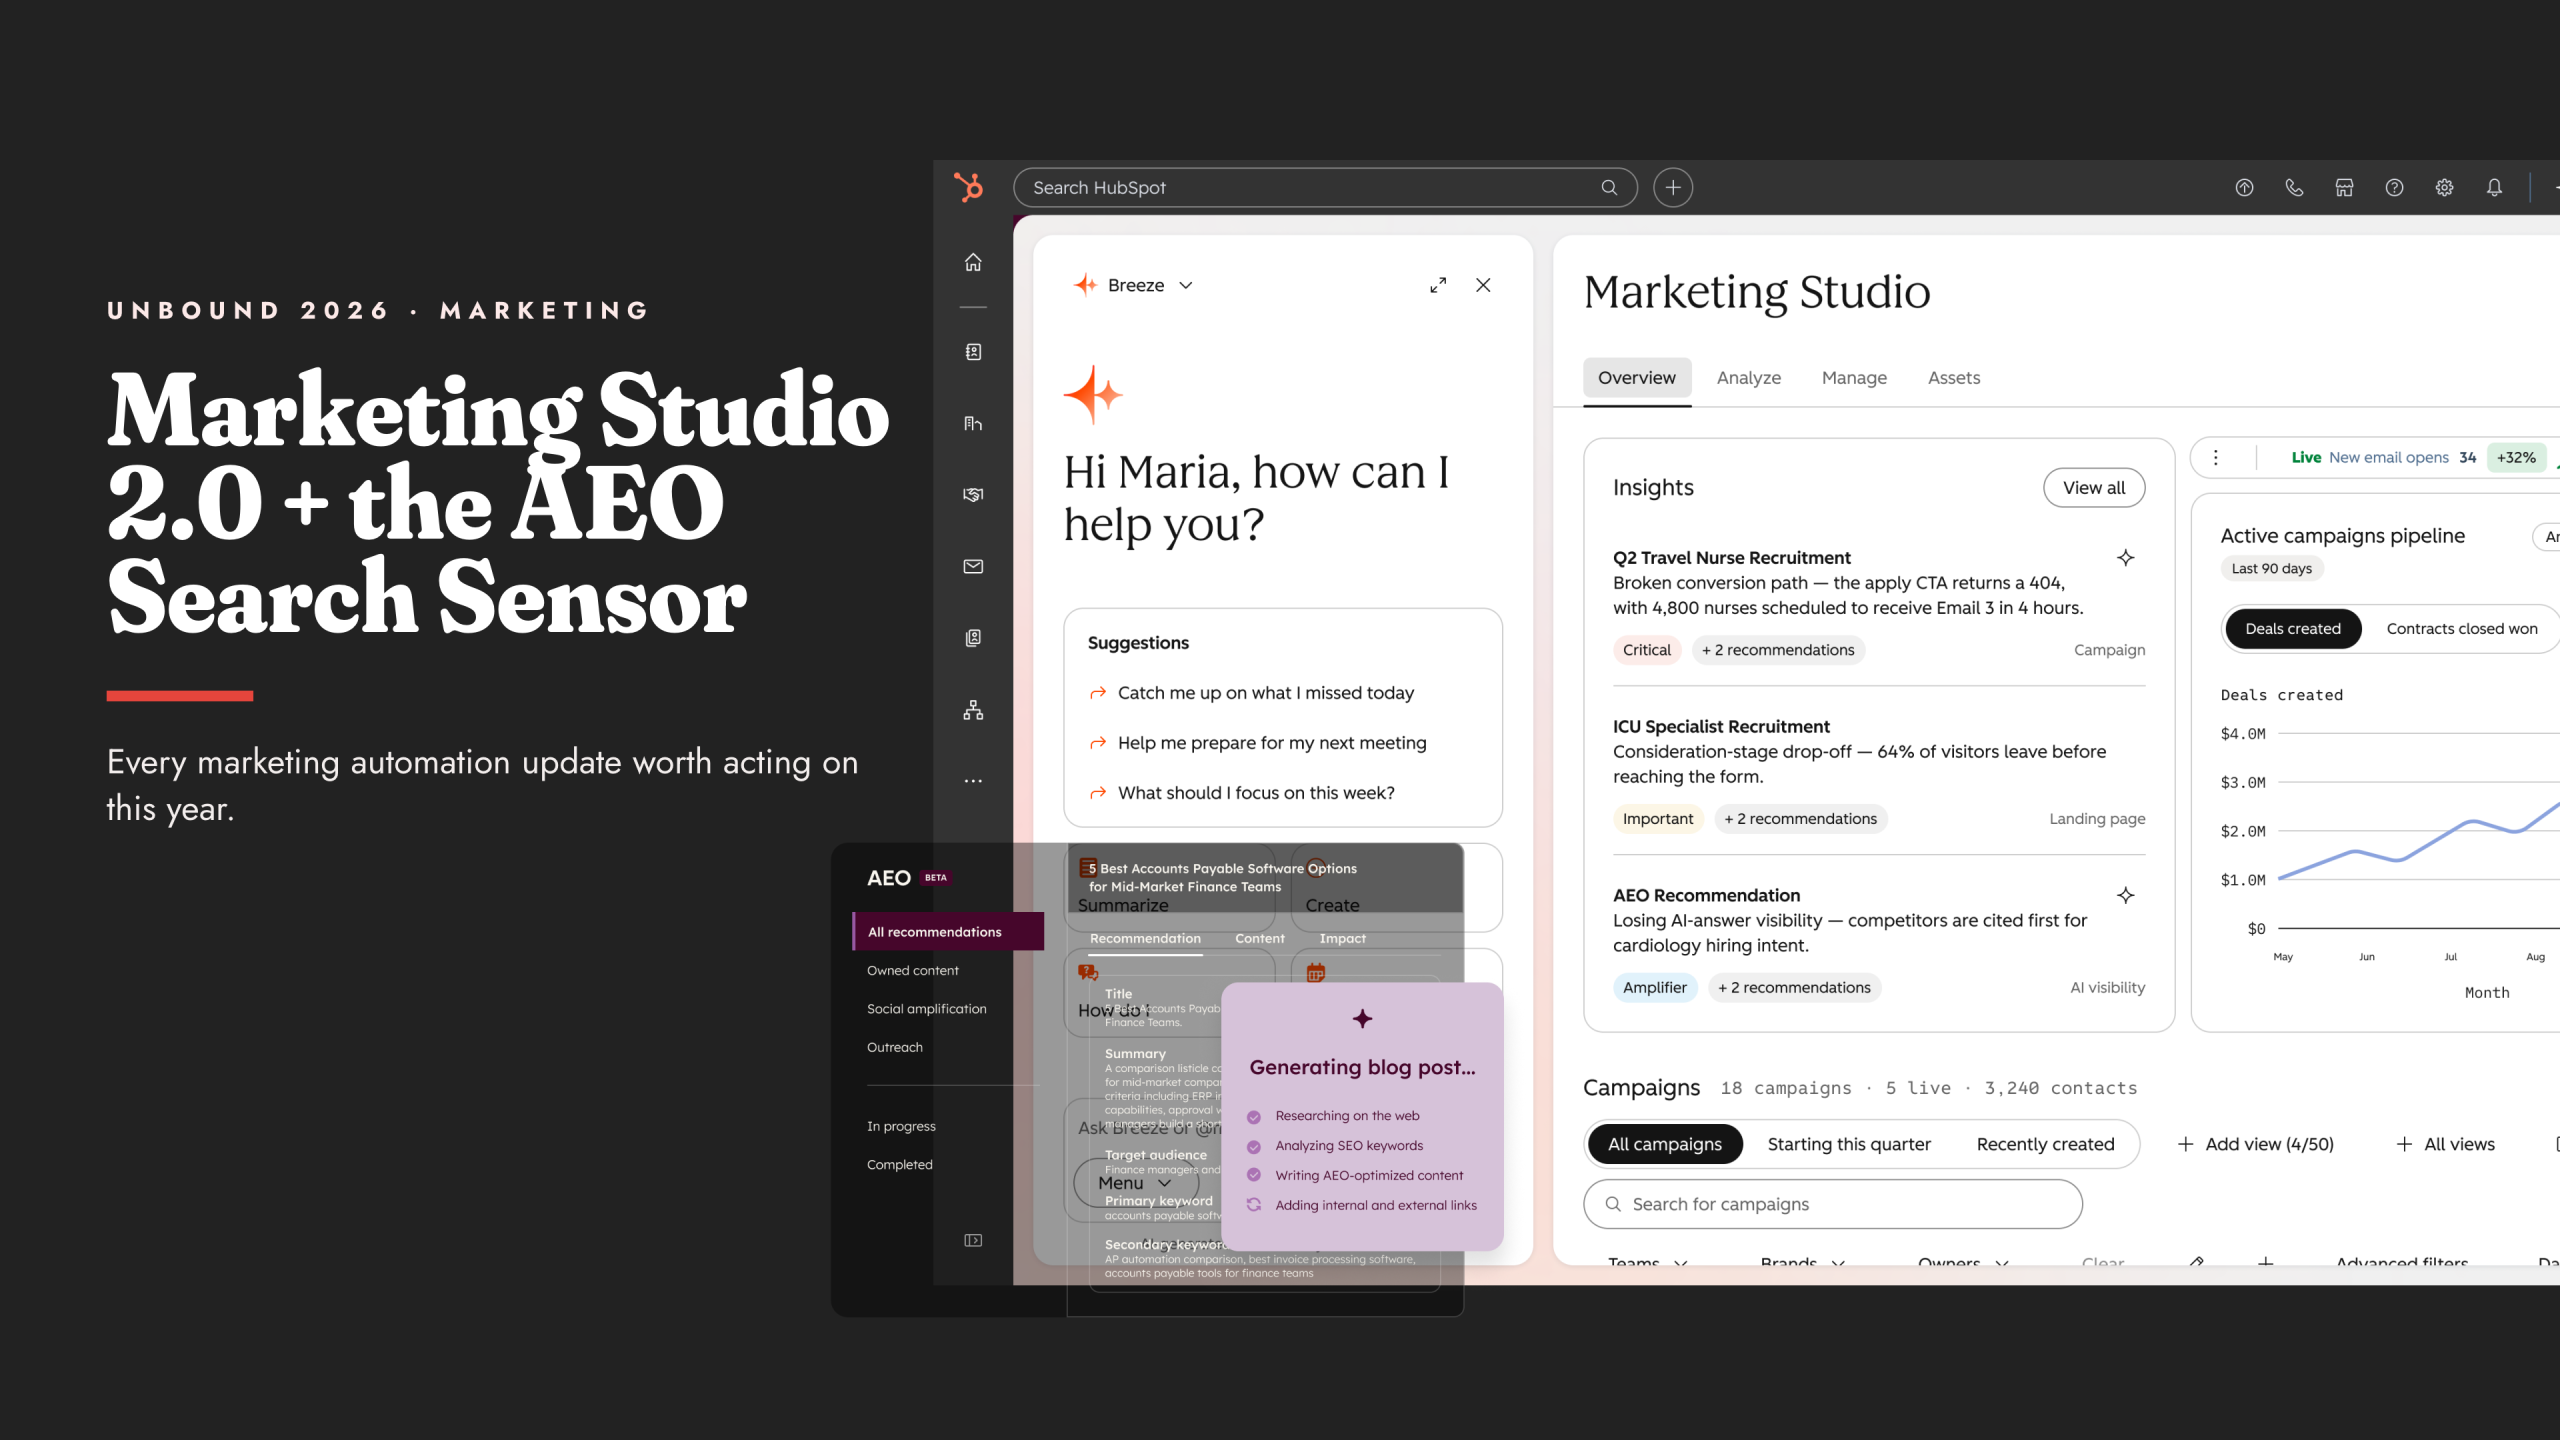
Task: Click the collapse sidebar icon at bottom left
Action: 973,1240
